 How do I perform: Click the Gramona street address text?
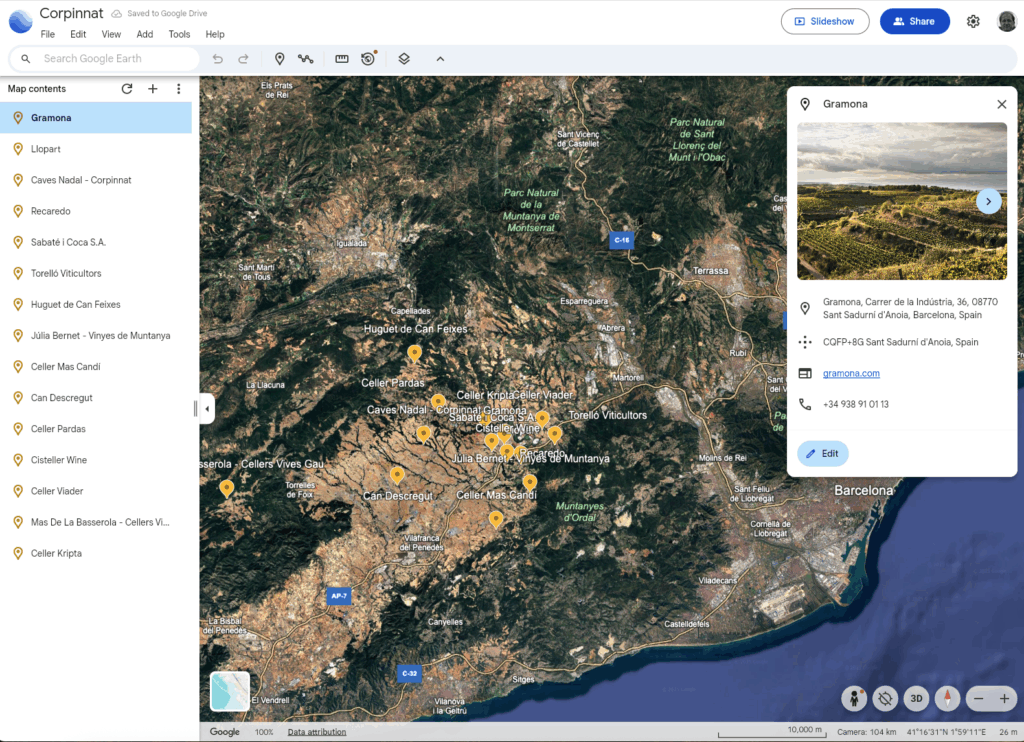click(x=910, y=308)
